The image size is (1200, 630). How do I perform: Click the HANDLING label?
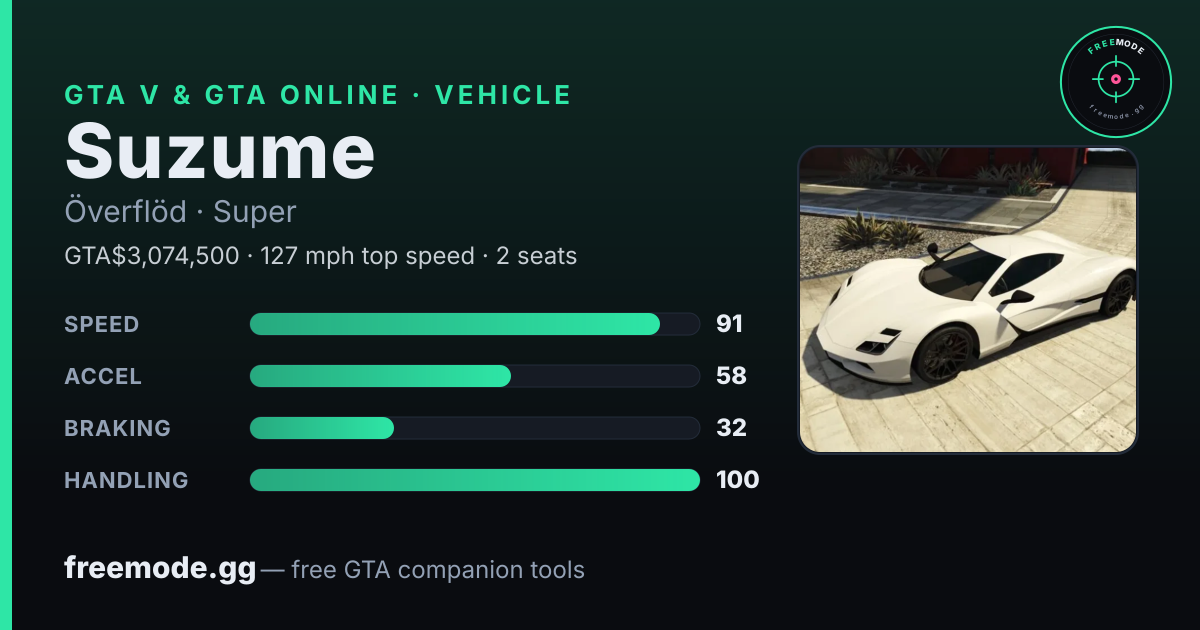click(x=126, y=480)
